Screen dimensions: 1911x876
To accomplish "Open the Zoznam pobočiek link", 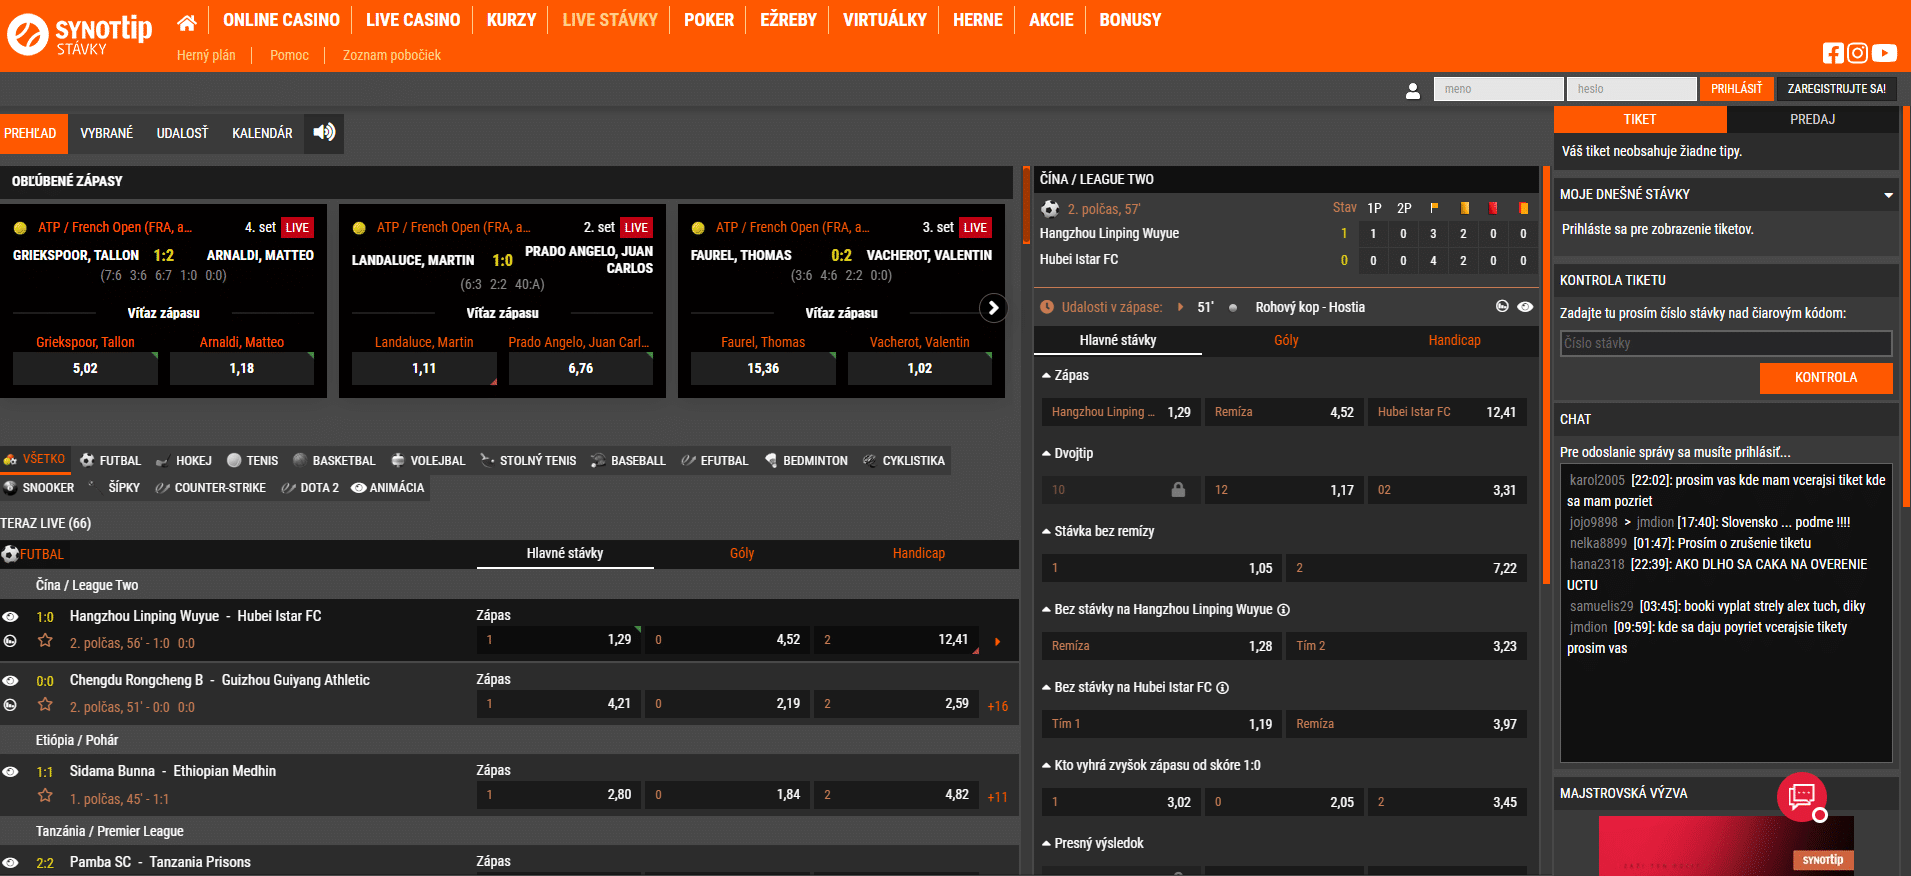I will pos(392,55).
